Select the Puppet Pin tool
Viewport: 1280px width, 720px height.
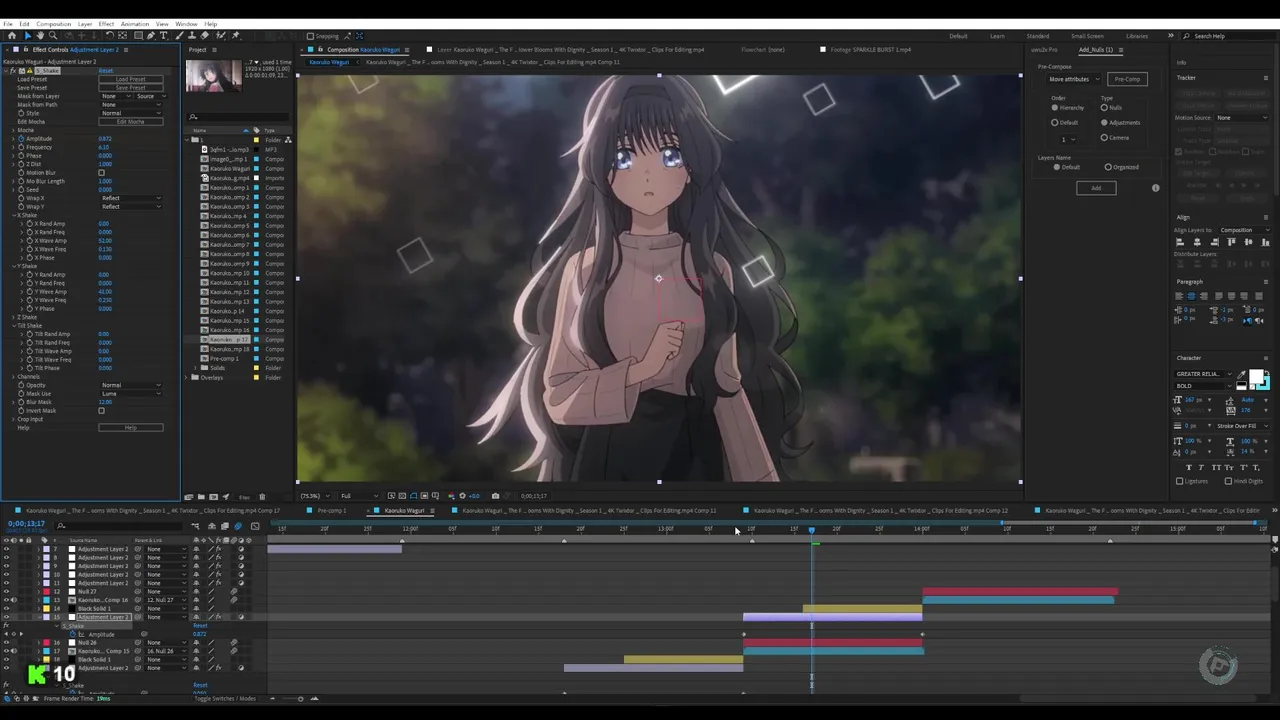click(235, 35)
